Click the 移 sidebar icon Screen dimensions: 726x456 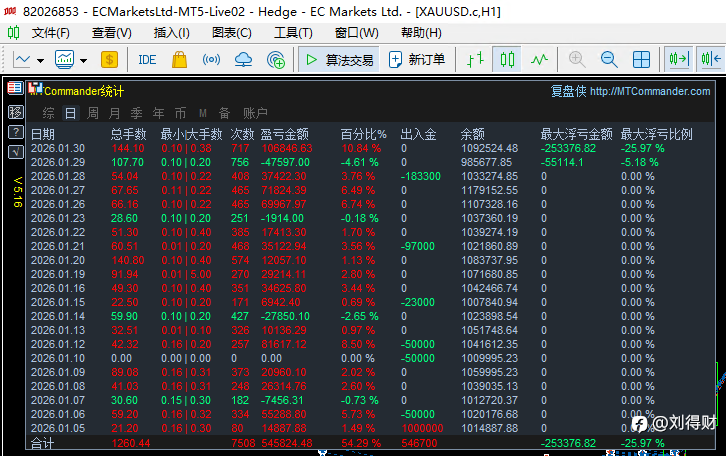(x=15, y=112)
